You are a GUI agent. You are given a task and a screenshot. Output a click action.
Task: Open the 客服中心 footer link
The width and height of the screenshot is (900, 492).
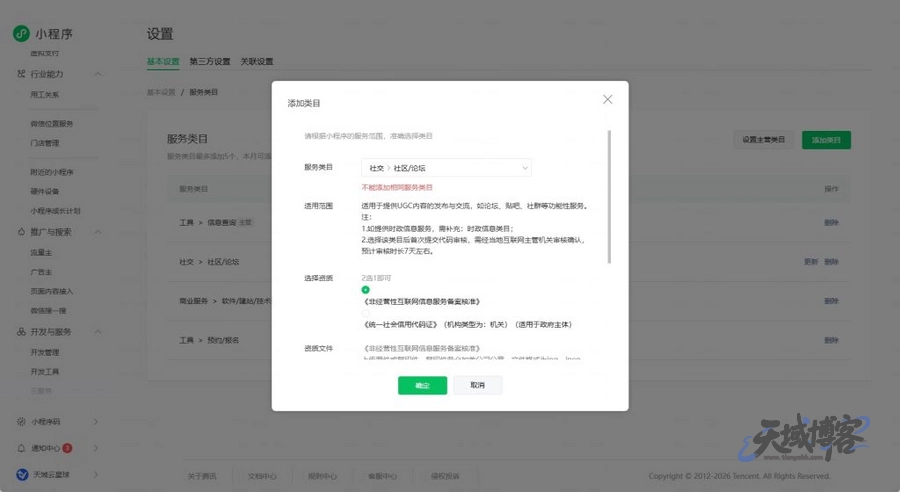[x=382, y=476]
